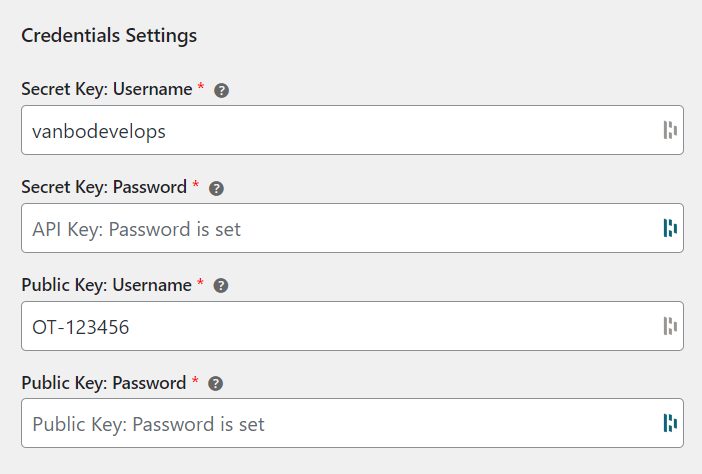Click password manager icon in OT-123456 field
This screenshot has width=702, height=474.
[670, 326]
